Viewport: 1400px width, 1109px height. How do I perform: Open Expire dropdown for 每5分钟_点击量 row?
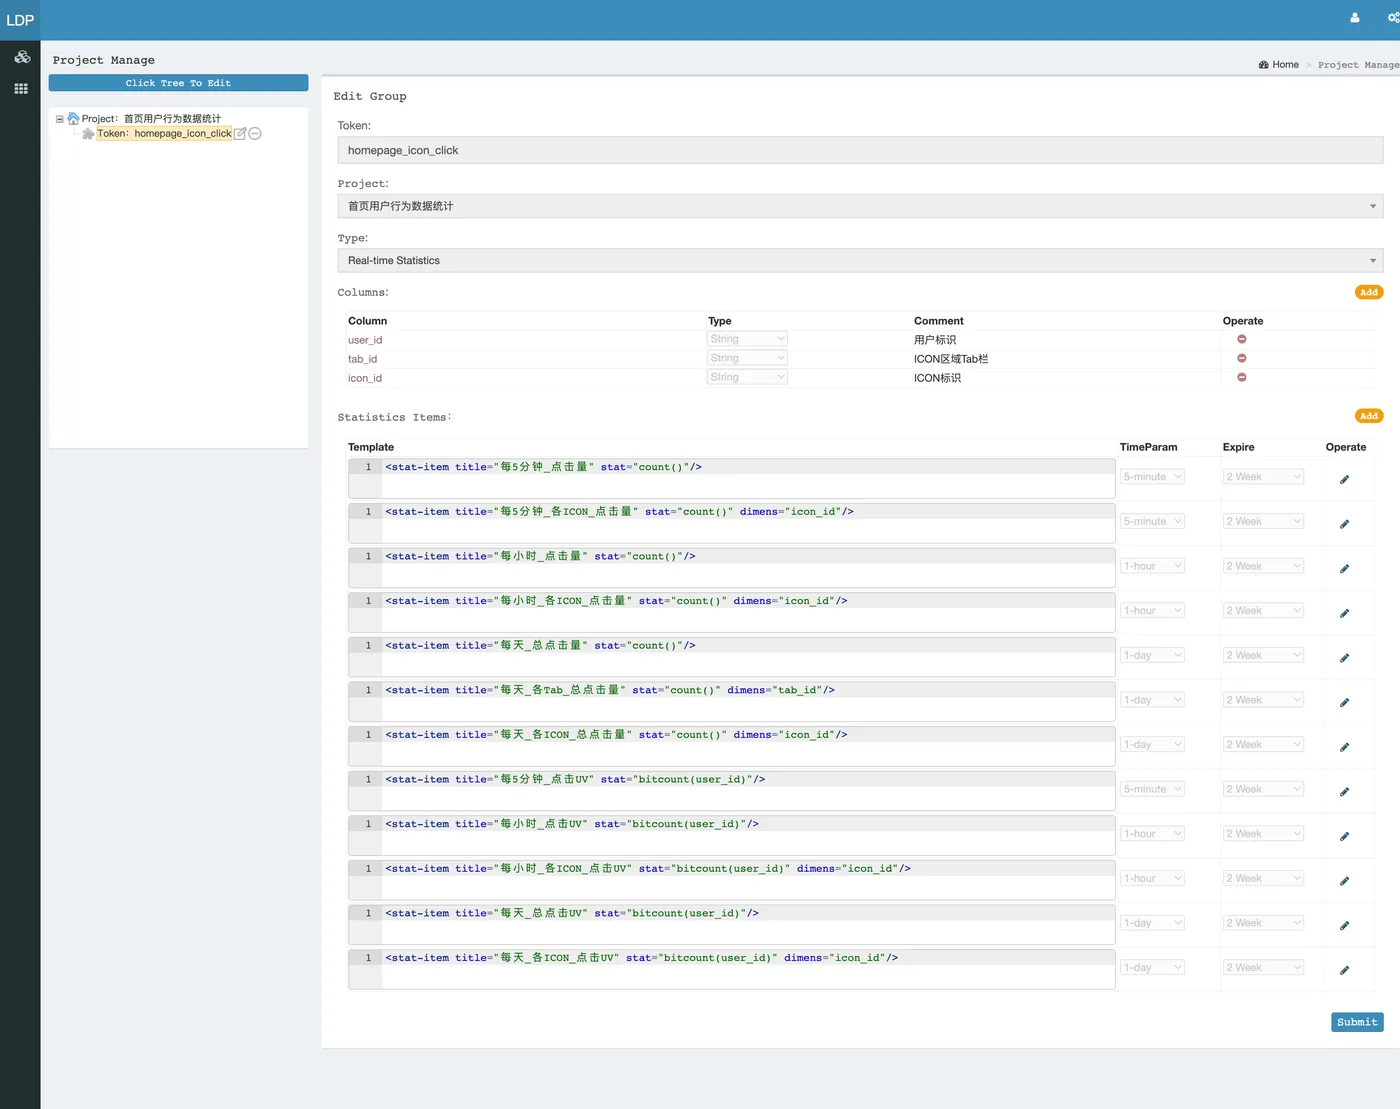1263,477
